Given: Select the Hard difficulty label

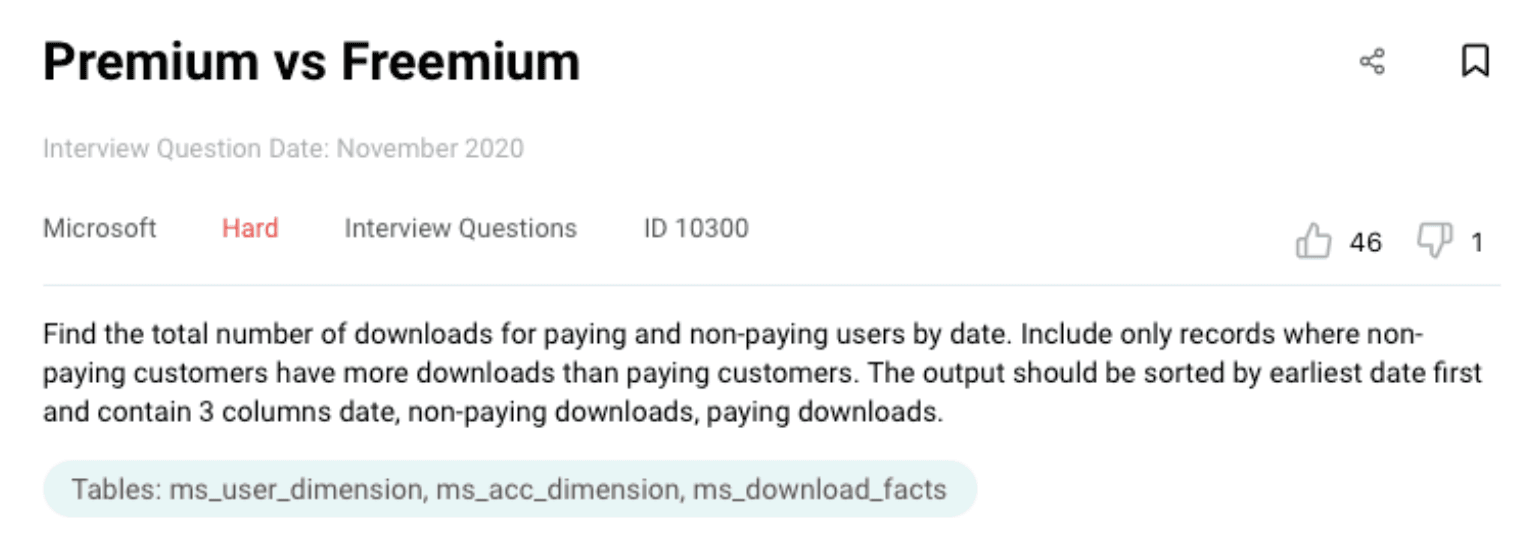Looking at the screenshot, I should (250, 228).
